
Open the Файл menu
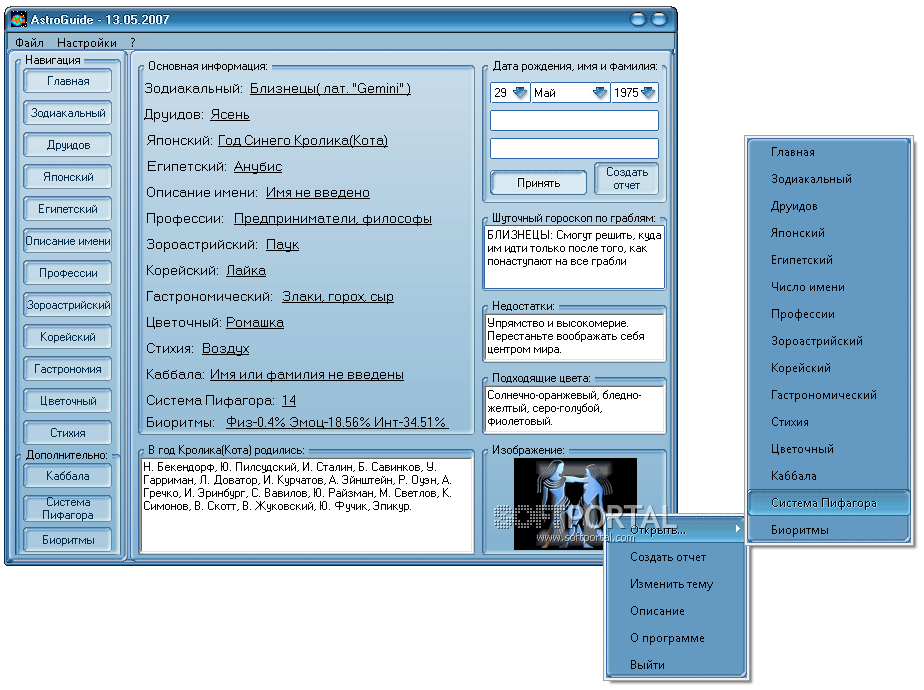click(29, 42)
